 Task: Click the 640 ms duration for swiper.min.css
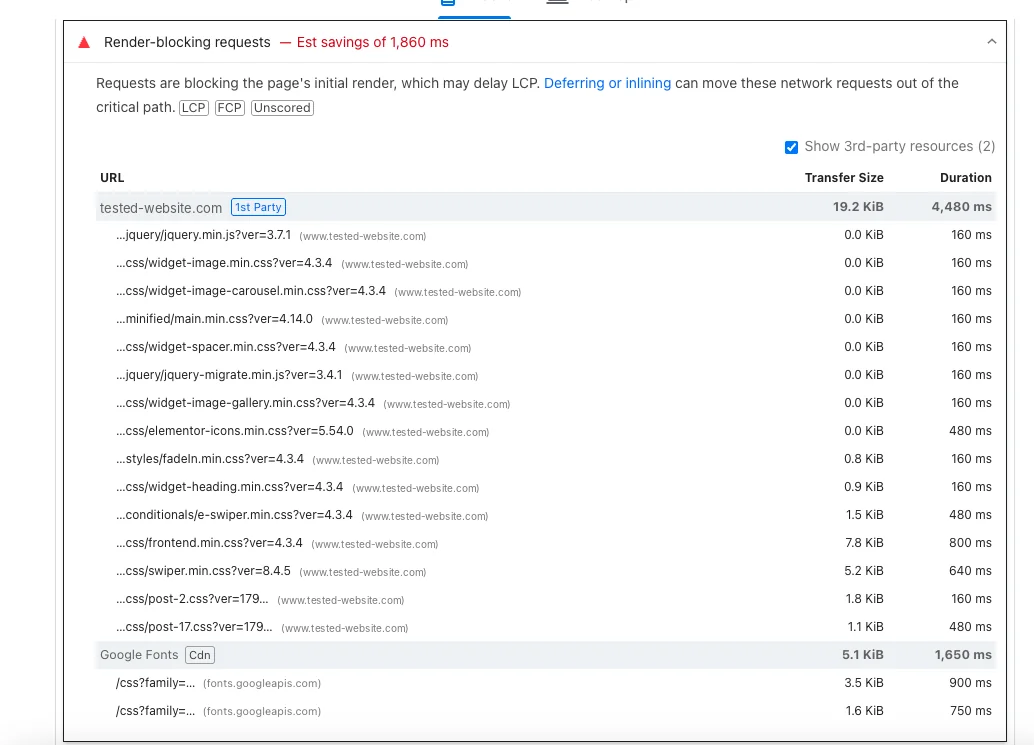click(970, 571)
